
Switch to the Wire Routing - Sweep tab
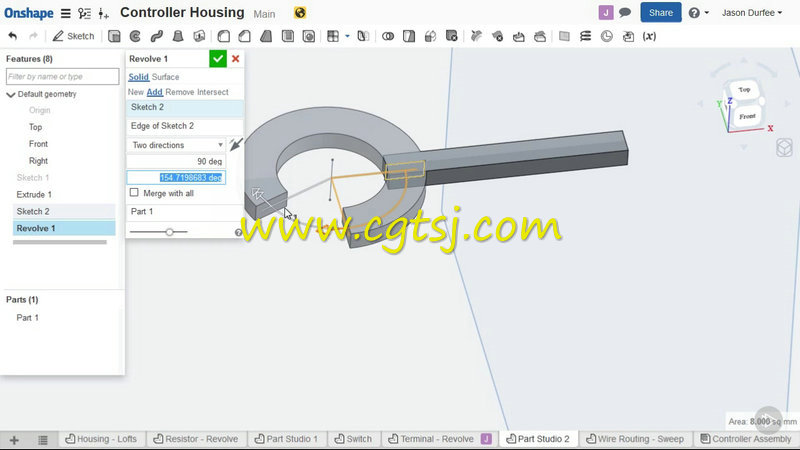(635, 439)
